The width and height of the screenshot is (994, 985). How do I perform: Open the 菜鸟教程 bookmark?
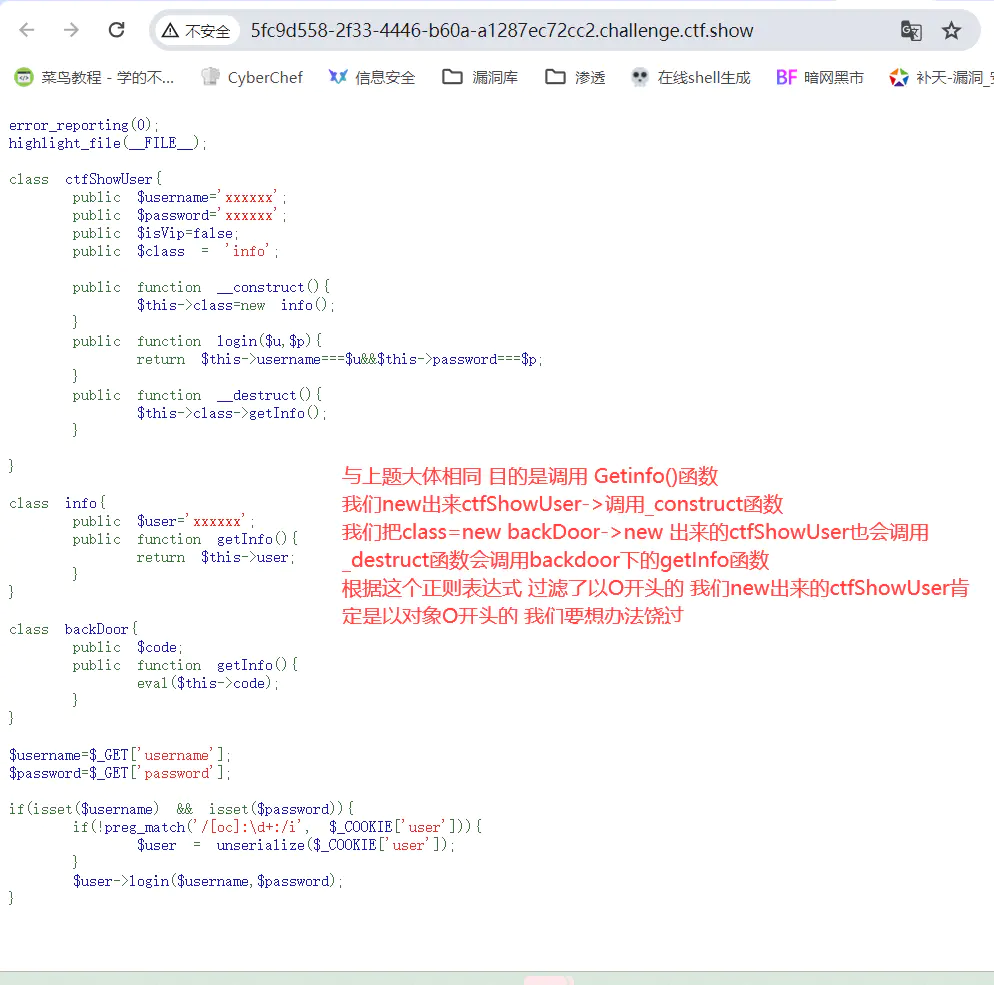(94, 77)
